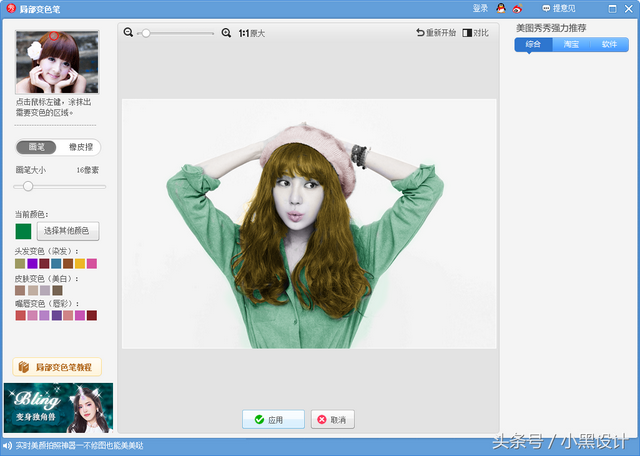
Task: Pick the purple hair color swatch
Action: (x=32, y=263)
